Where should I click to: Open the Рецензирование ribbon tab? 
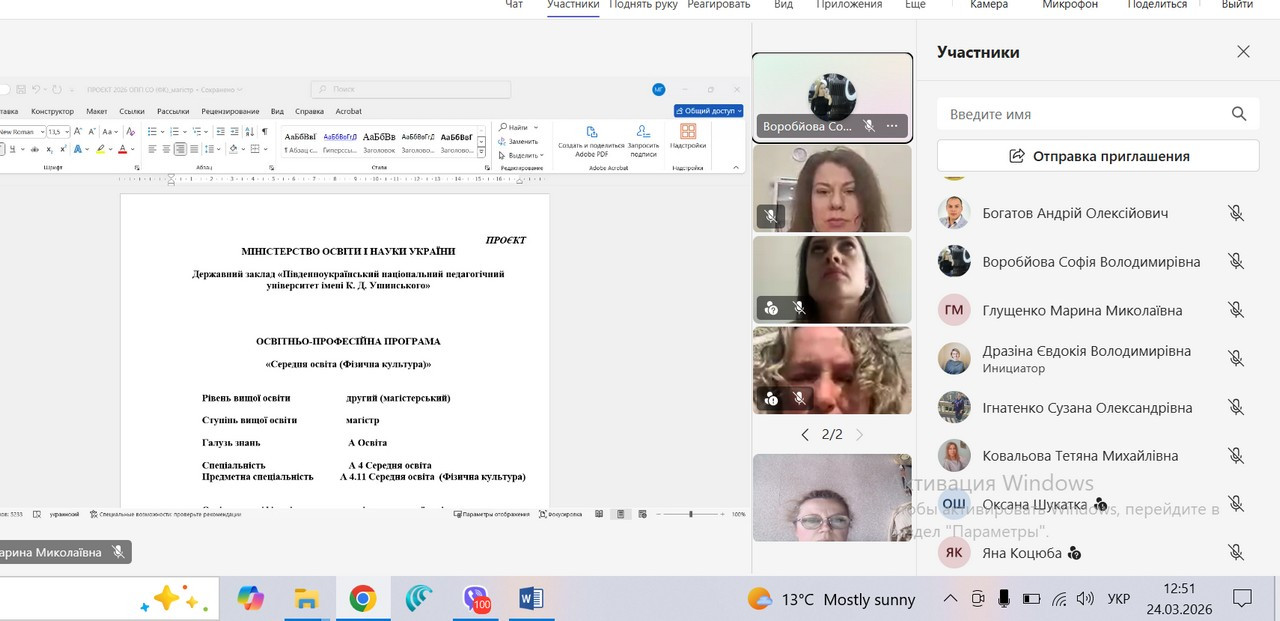click(230, 111)
